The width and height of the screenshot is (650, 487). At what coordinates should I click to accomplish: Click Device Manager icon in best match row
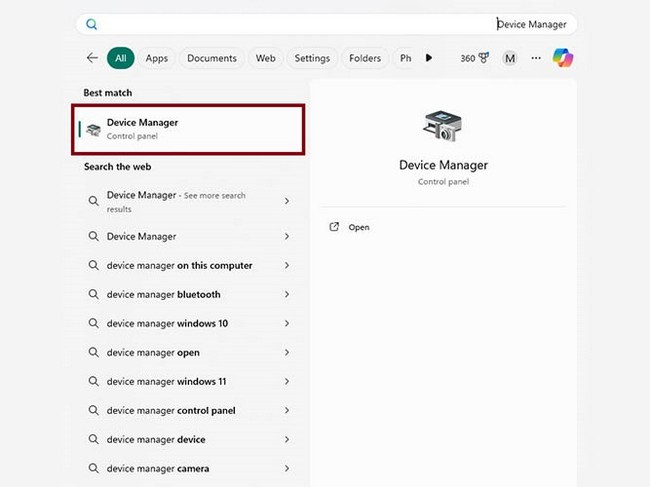coord(93,130)
